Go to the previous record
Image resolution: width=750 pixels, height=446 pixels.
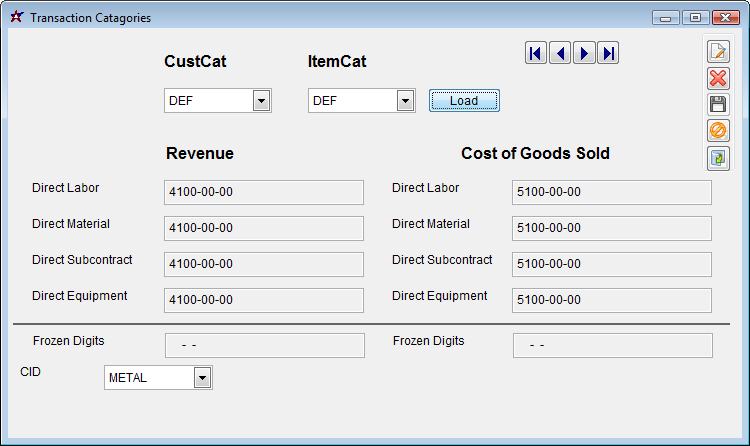[x=560, y=53]
